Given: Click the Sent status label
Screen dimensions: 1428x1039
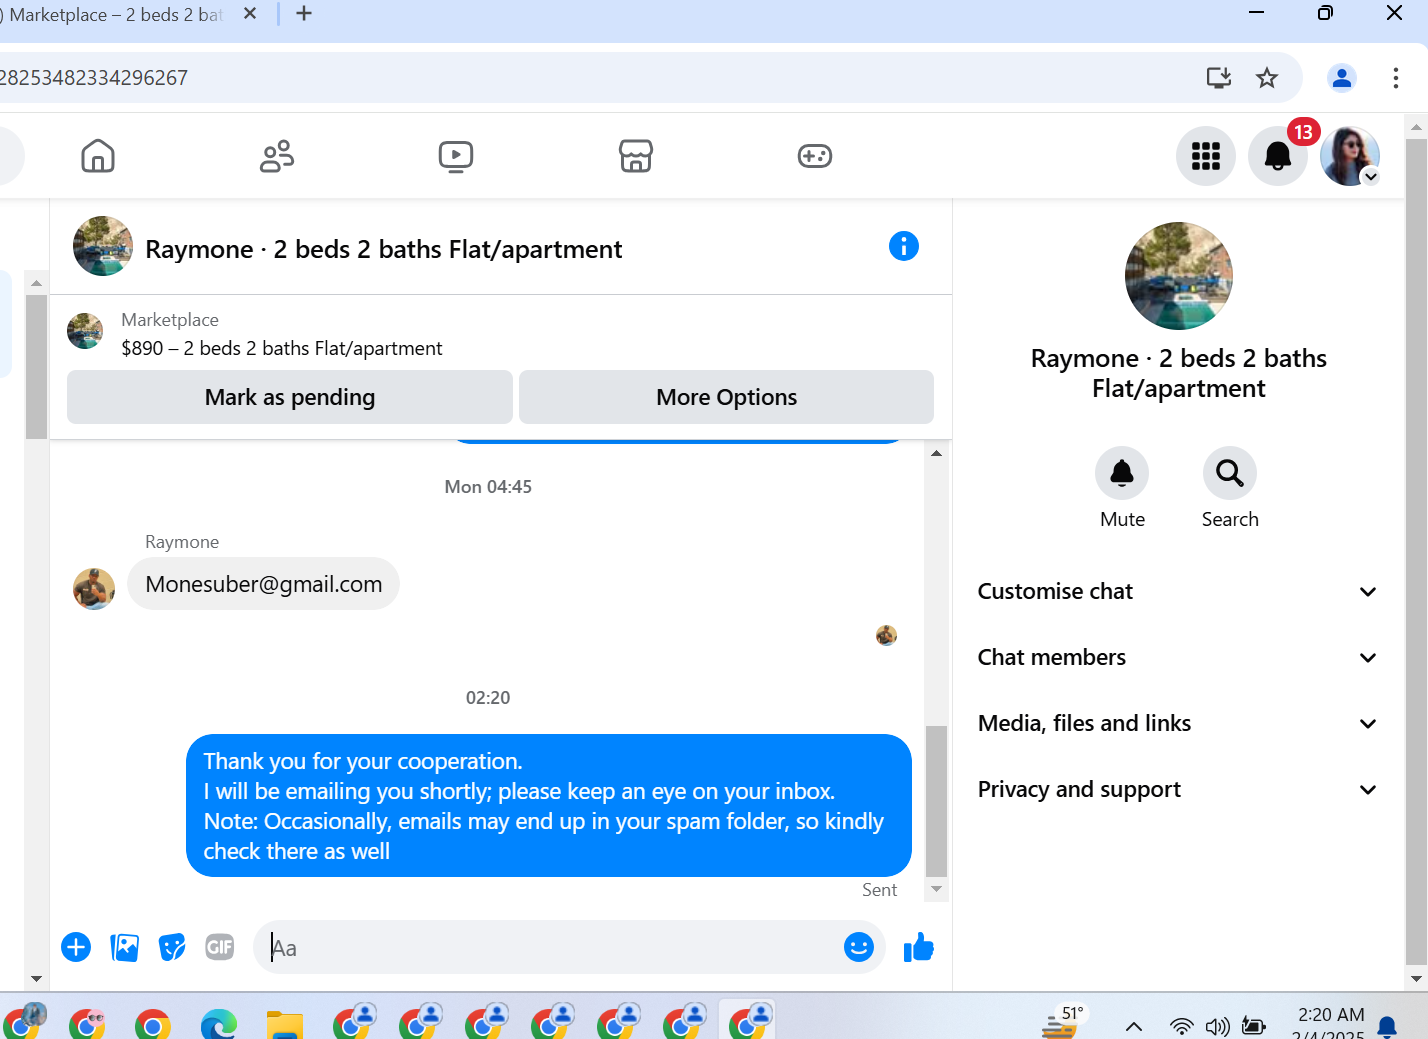Looking at the screenshot, I should (880, 890).
